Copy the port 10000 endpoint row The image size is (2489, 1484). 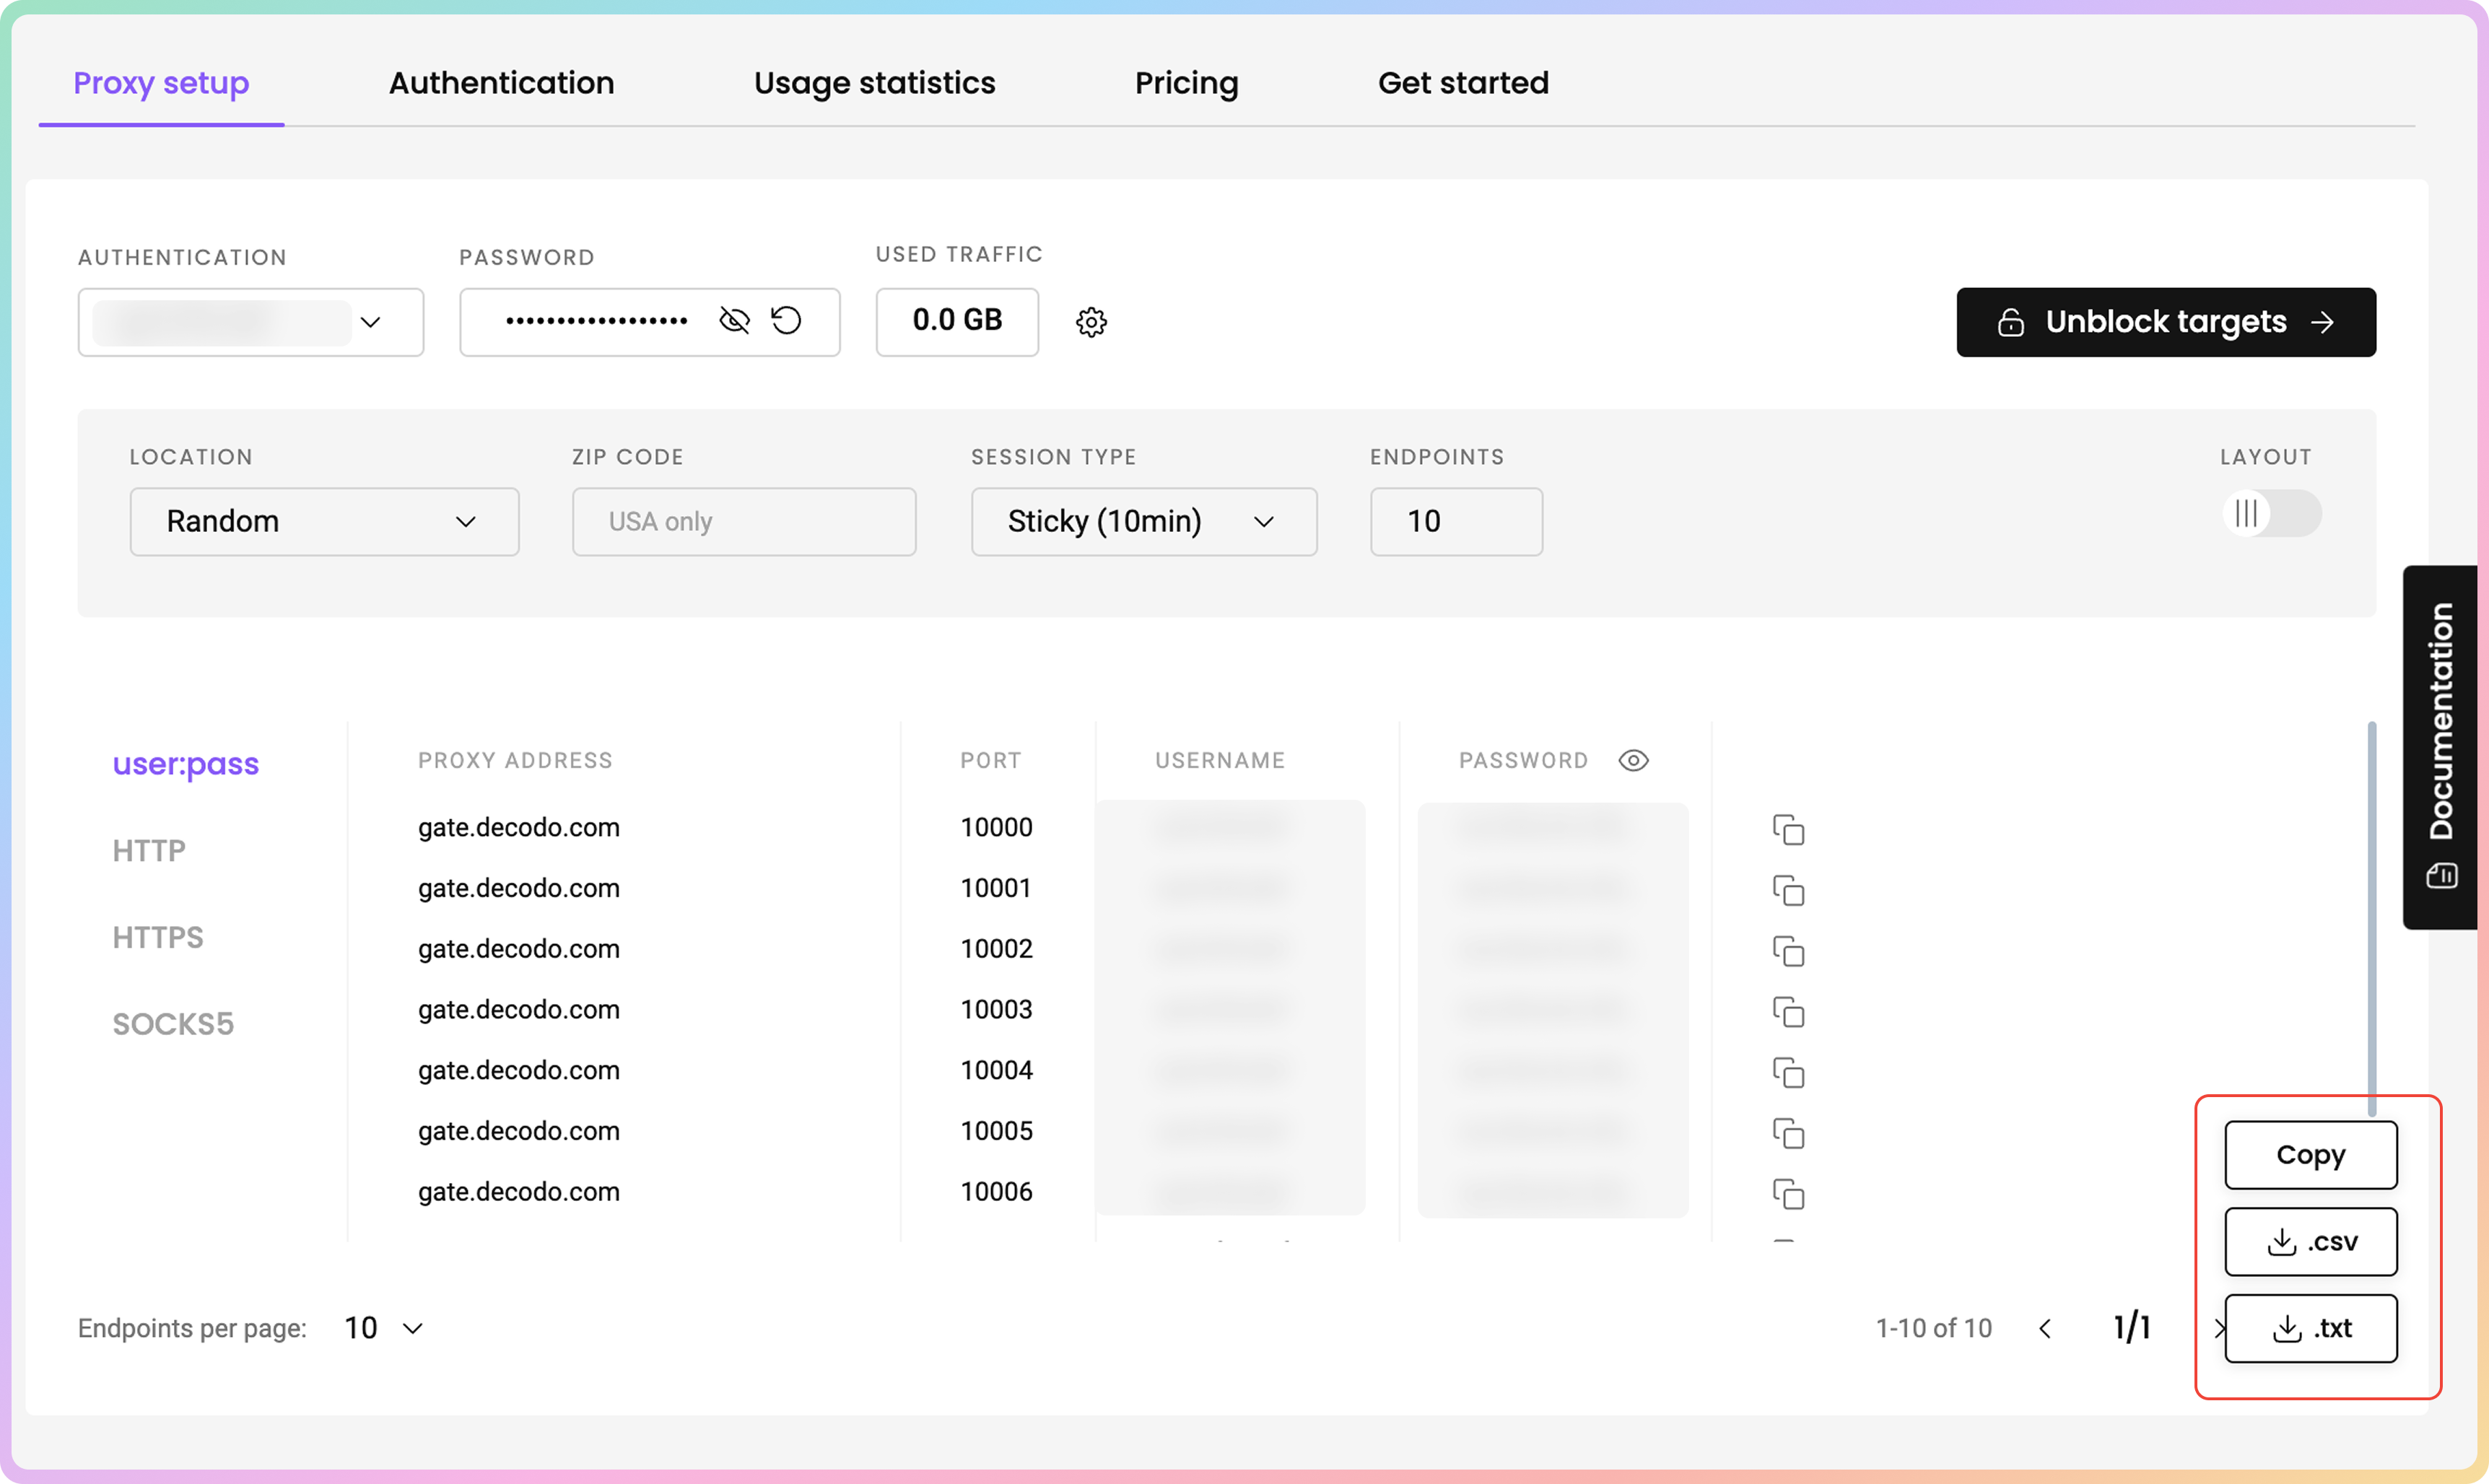point(1788,830)
